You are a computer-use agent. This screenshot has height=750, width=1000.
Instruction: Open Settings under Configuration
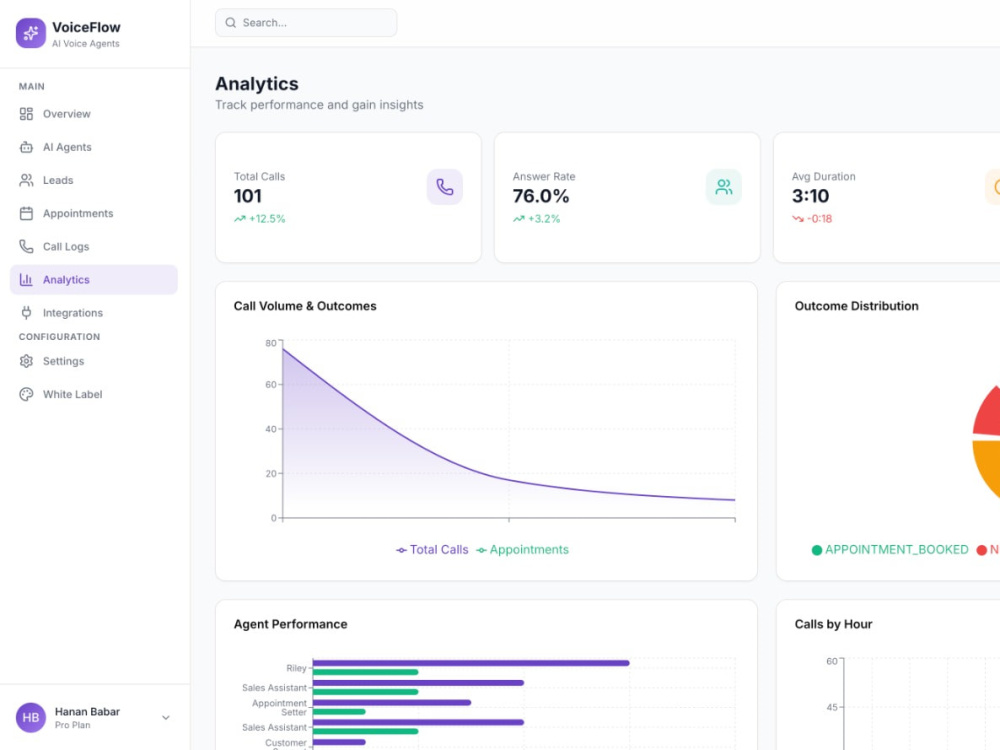pyautogui.click(x=94, y=362)
